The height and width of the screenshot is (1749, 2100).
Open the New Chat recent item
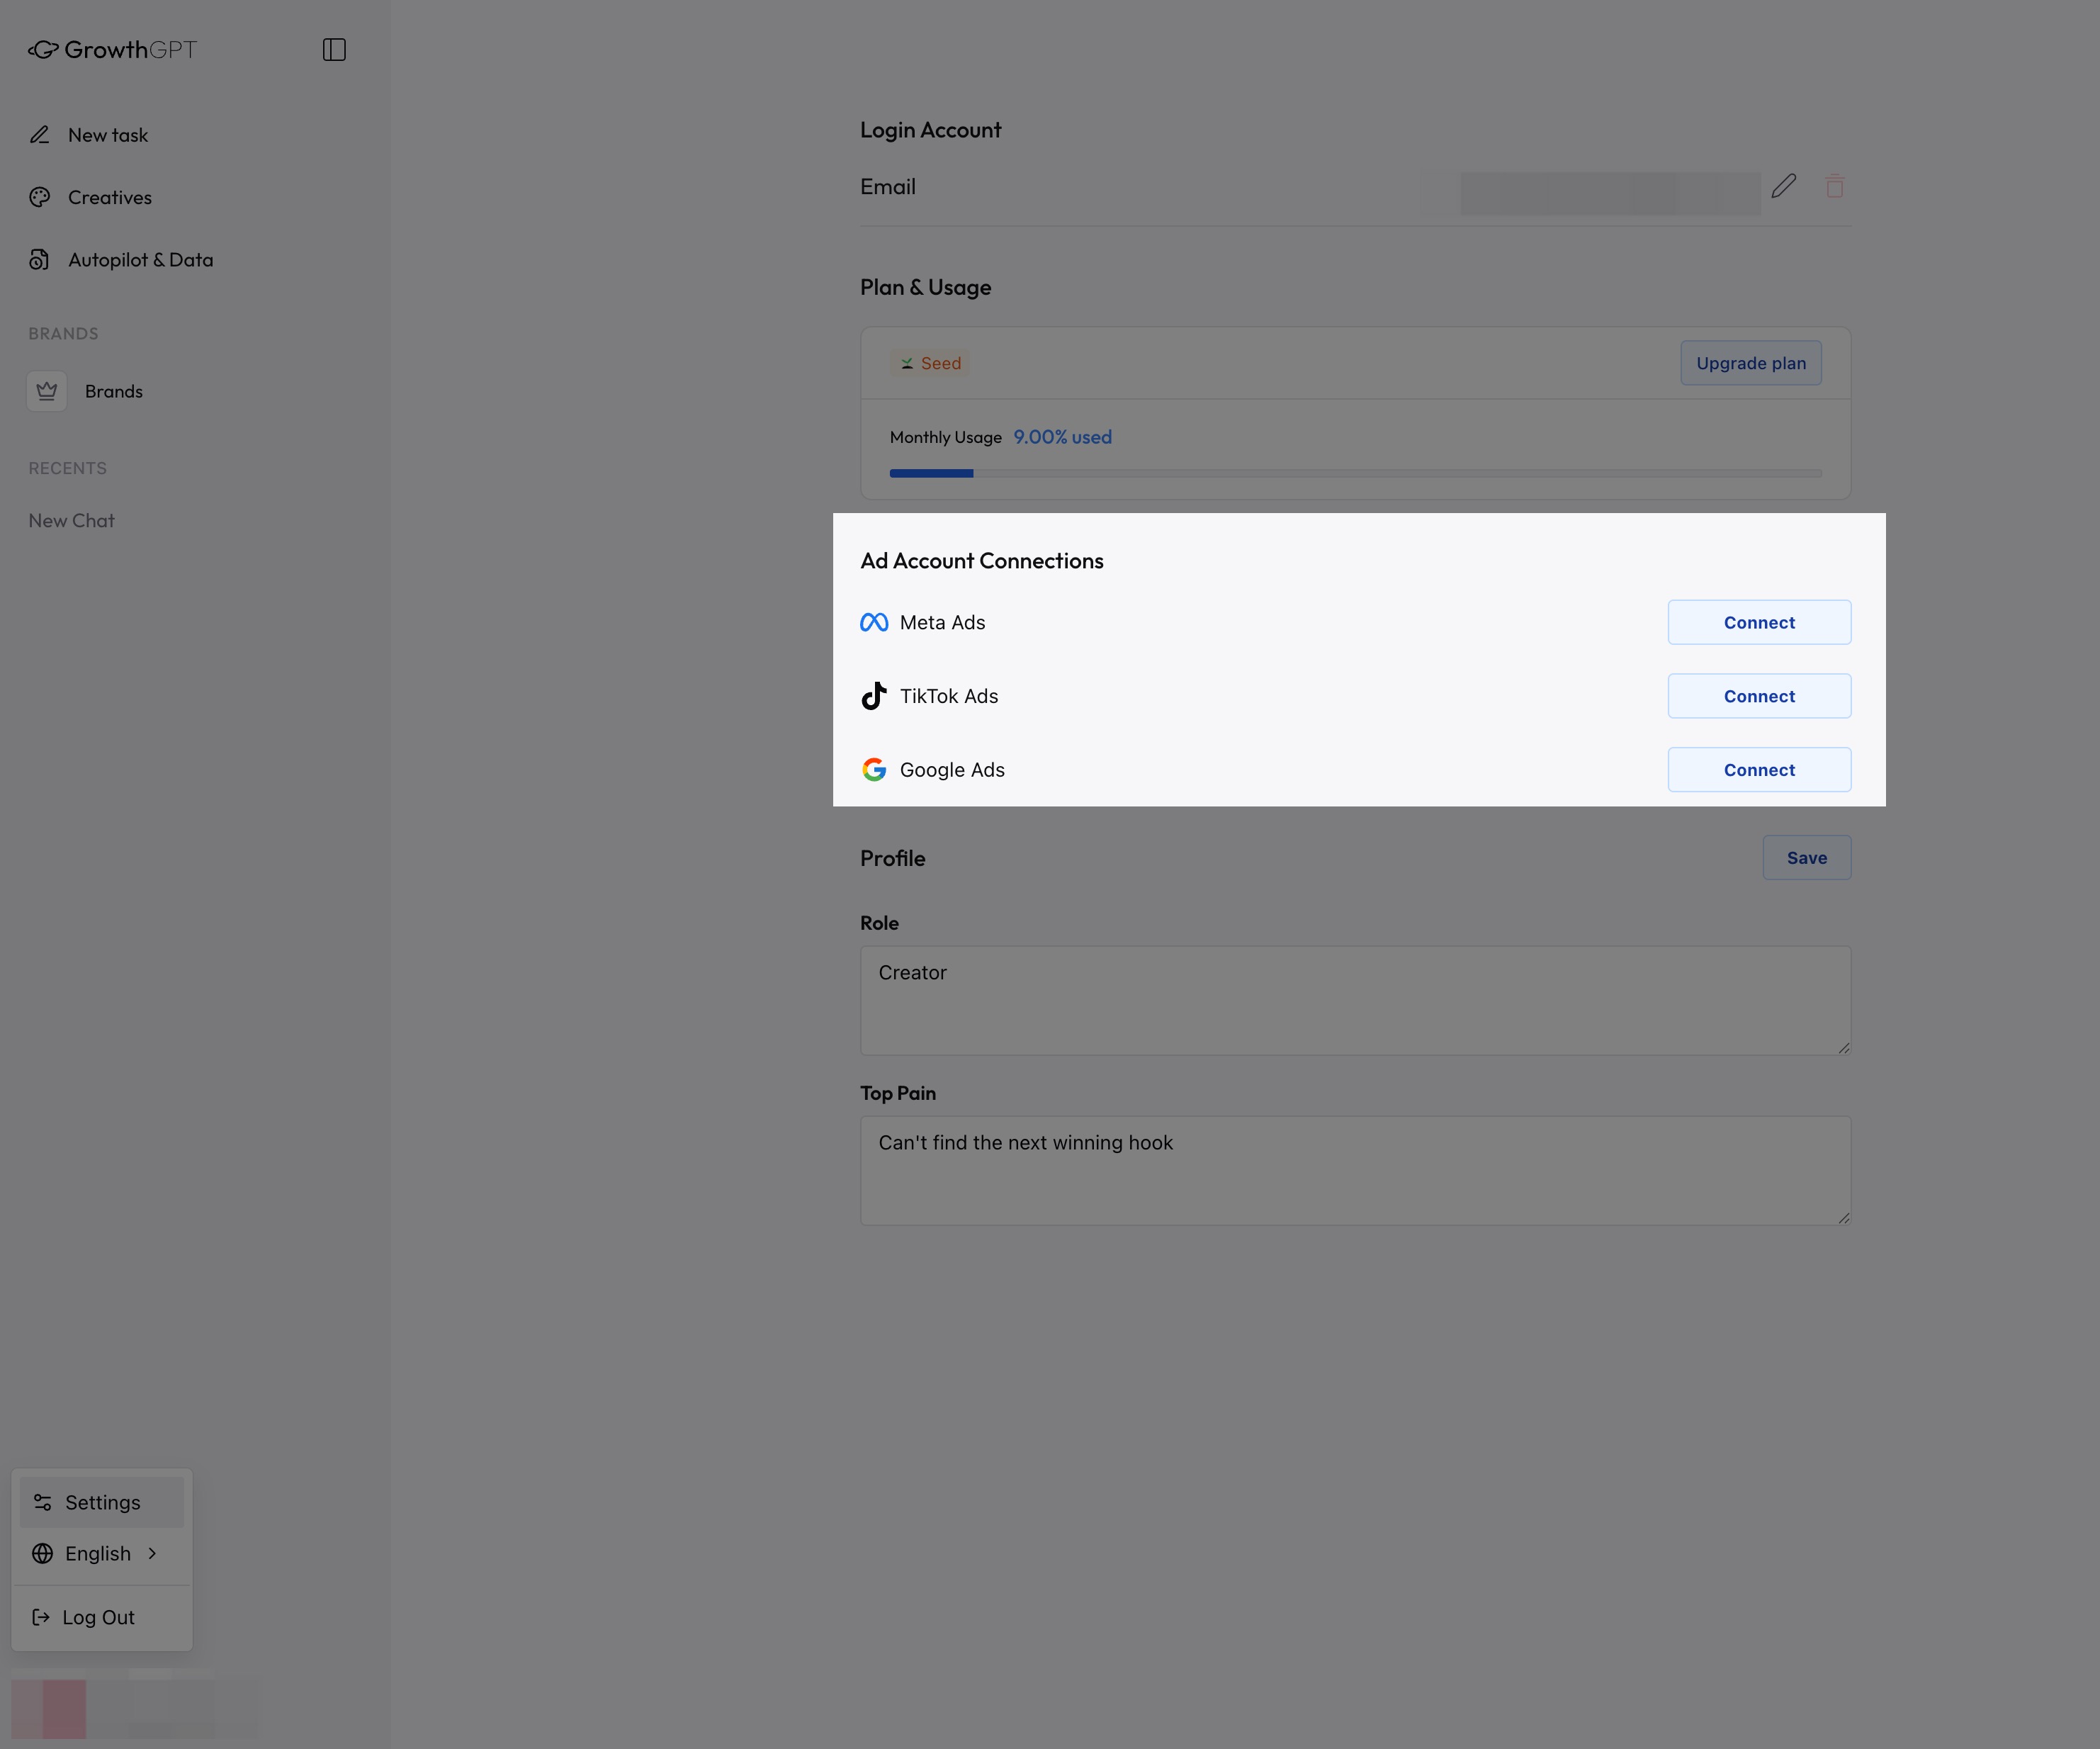72,520
